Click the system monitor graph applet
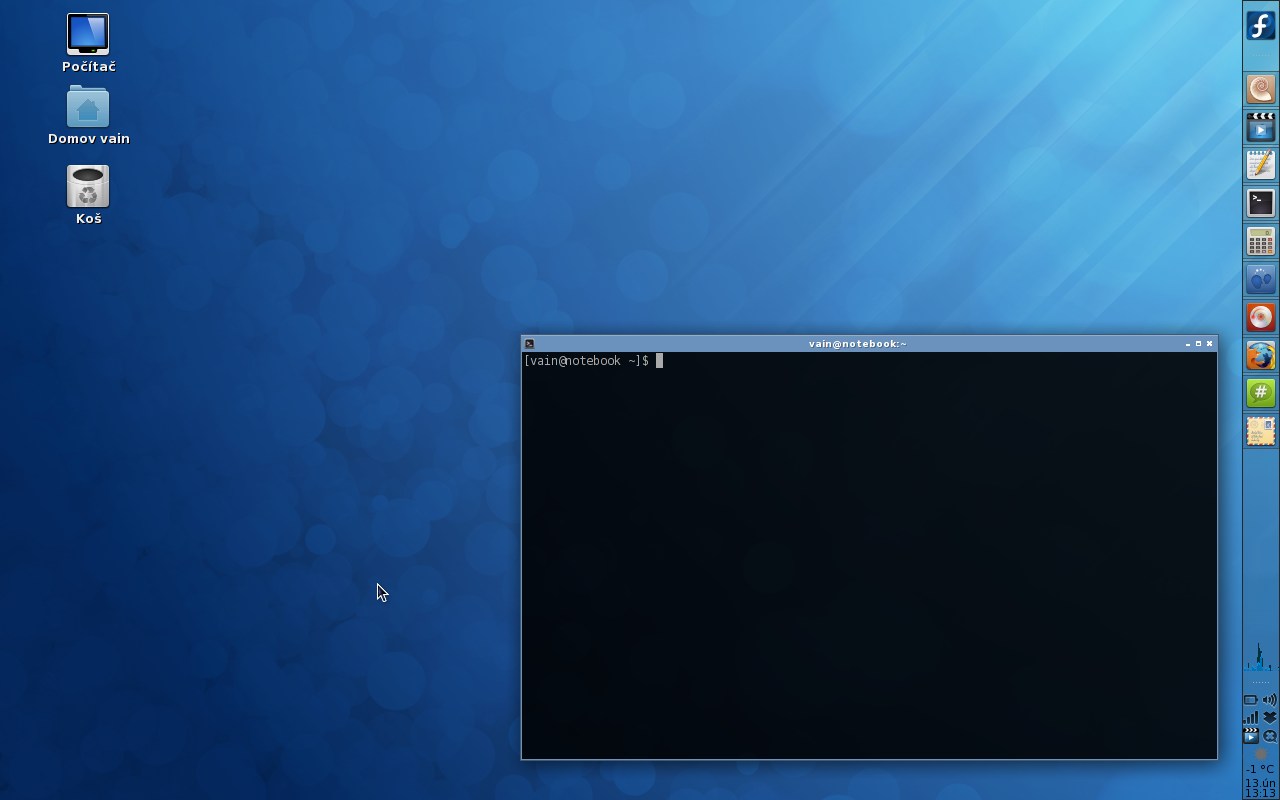Image resolution: width=1280 pixels, height=800 pixels. click(1261, 656)
